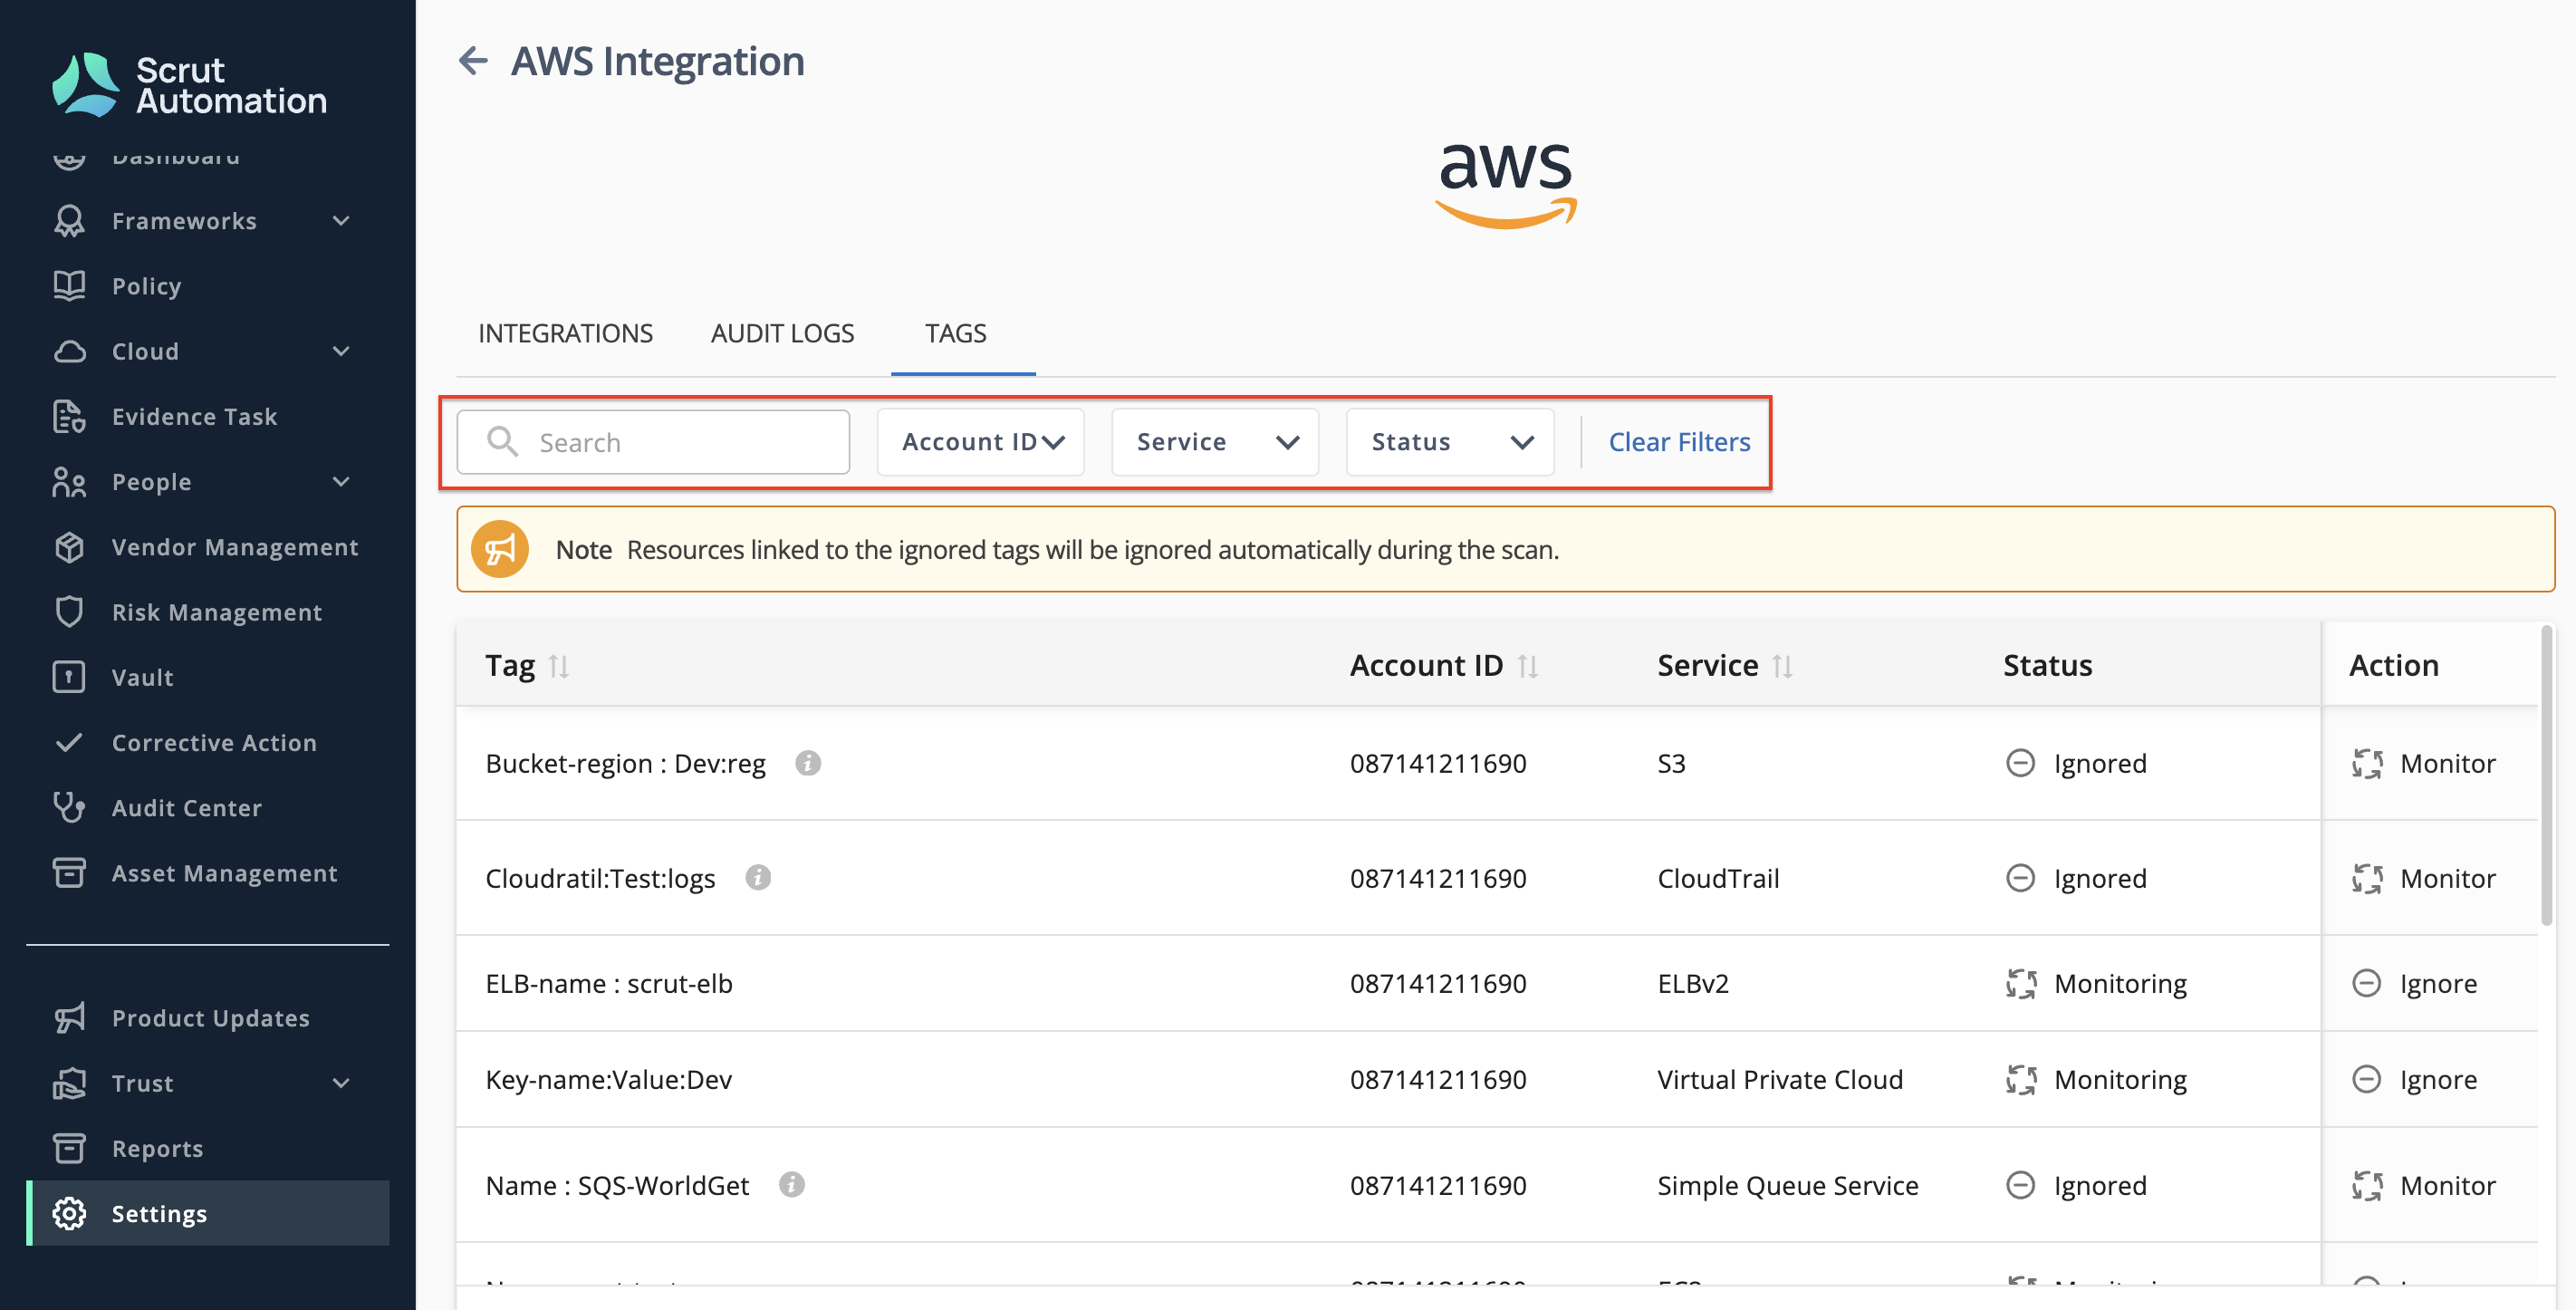The width and height of the screenshot is (2576, 1310).
Task: Click the back arrow beside AWS Integration
Action: pyautogui.click(x=473, y=61)
